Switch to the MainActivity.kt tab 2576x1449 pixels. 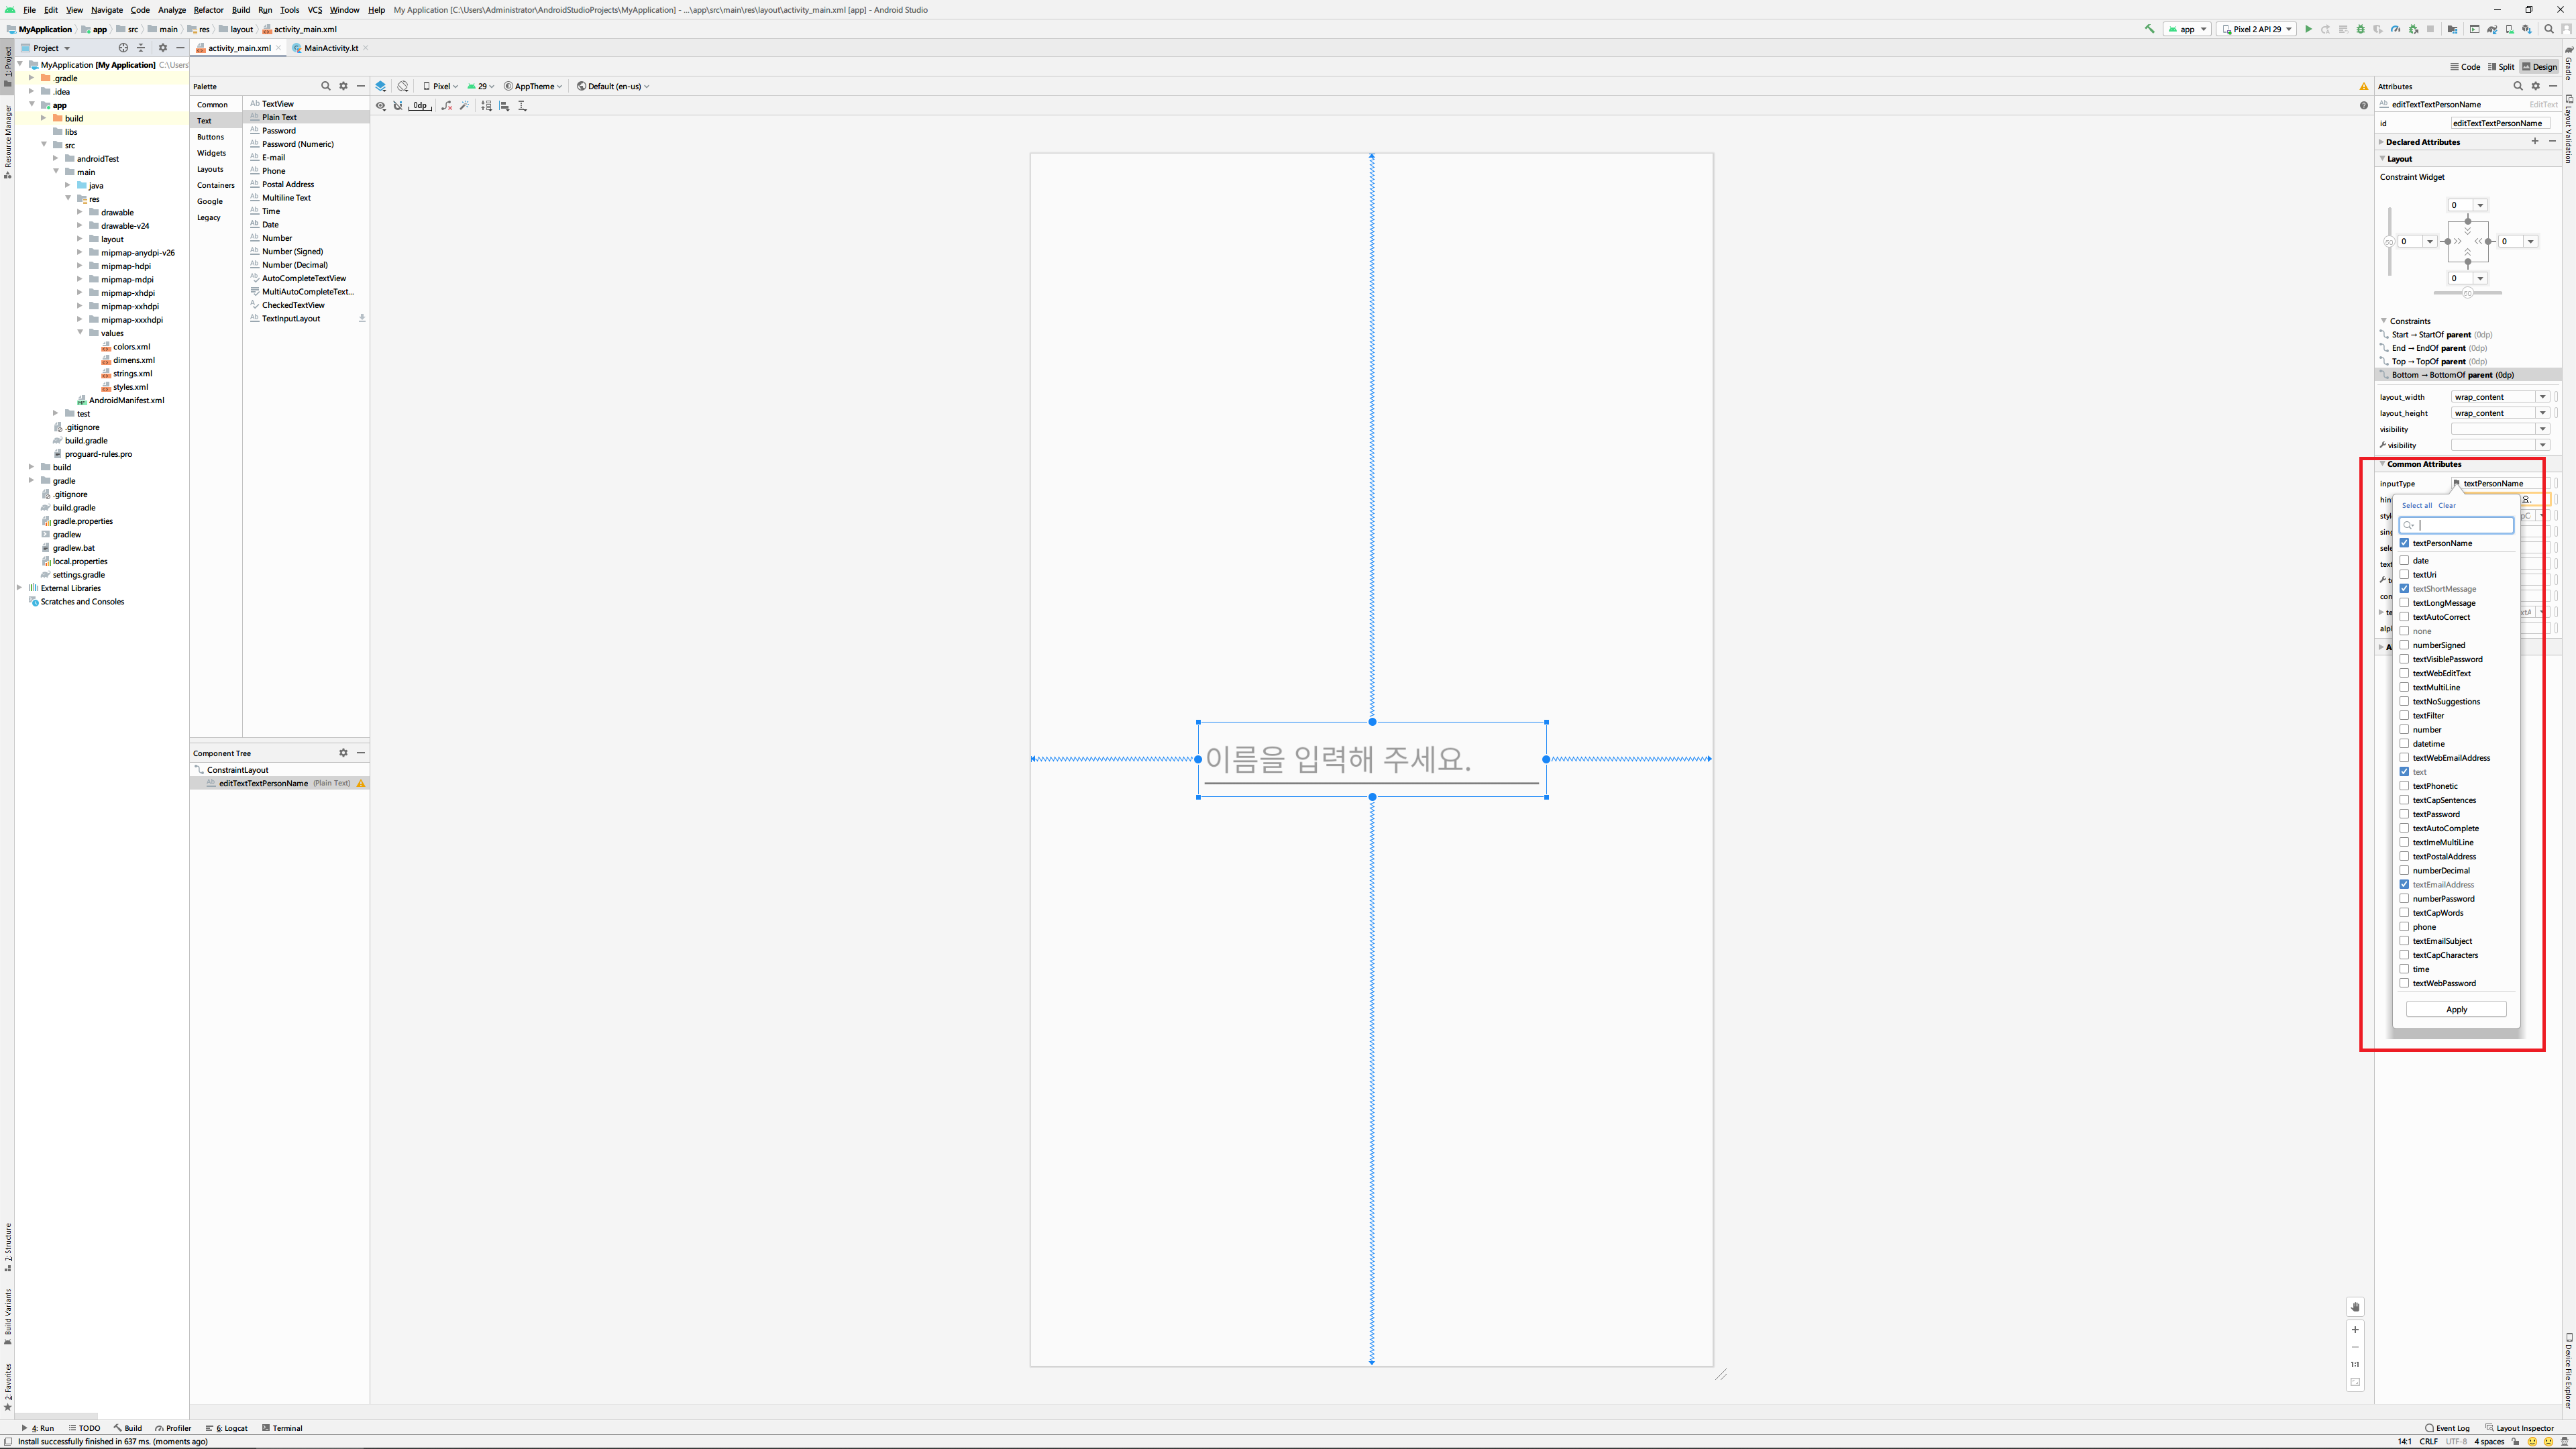pos(330,48)
